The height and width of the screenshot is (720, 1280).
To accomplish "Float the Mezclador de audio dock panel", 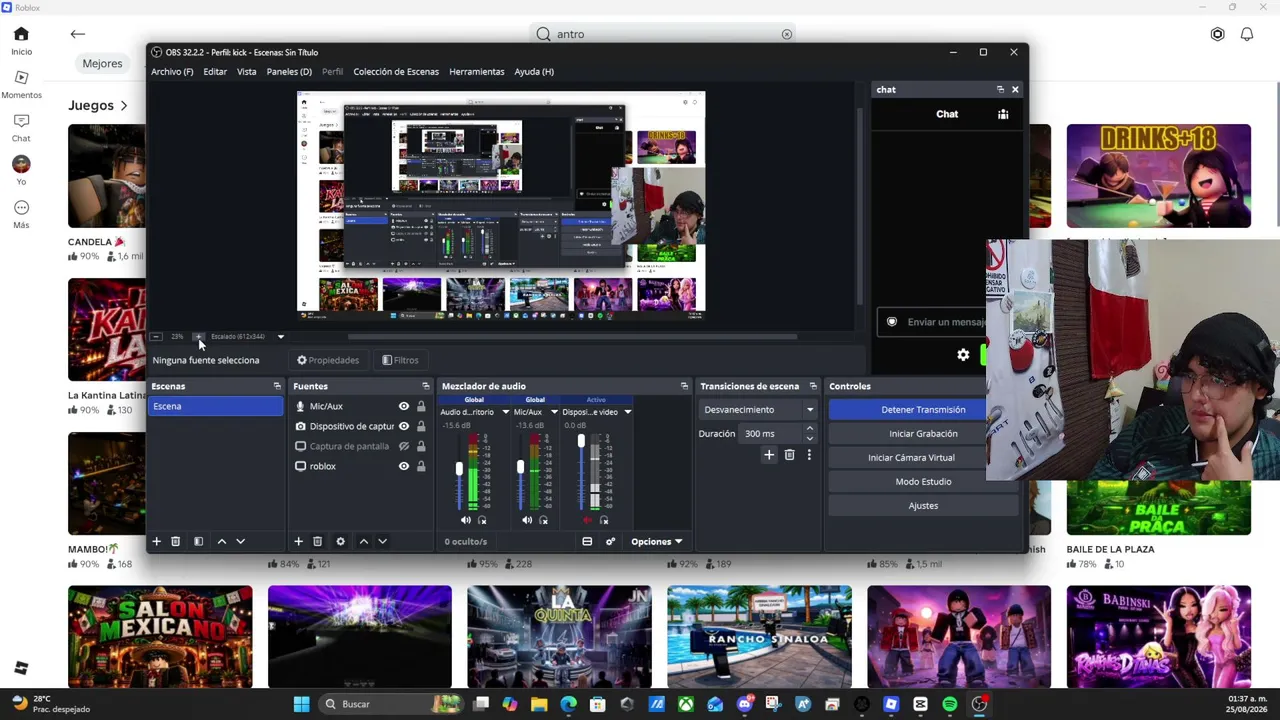I will [x=684, y=386].
